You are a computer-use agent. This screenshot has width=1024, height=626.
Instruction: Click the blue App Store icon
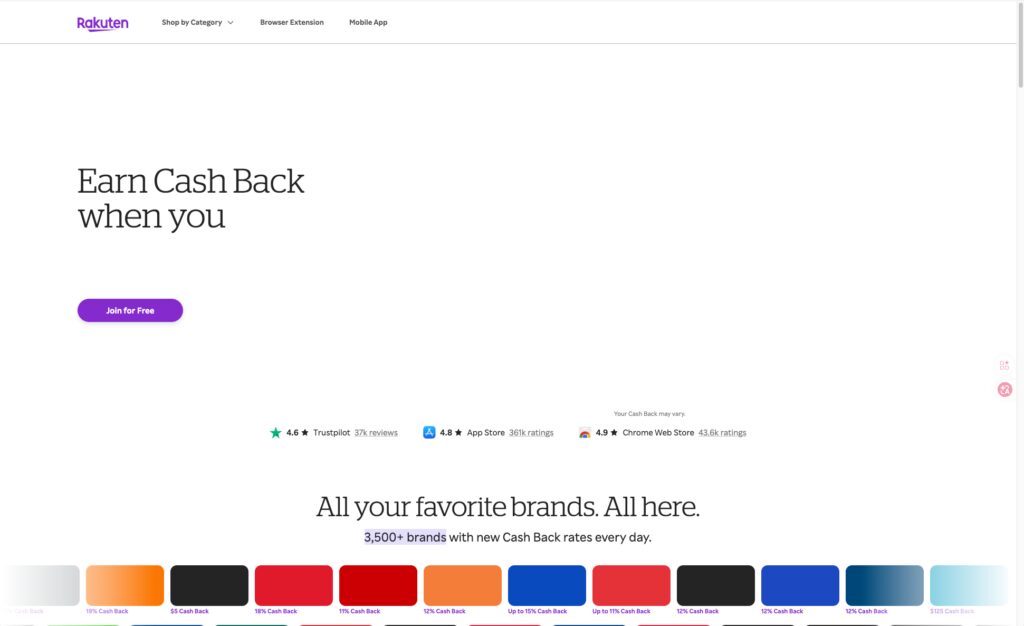(x=429, y=432)
